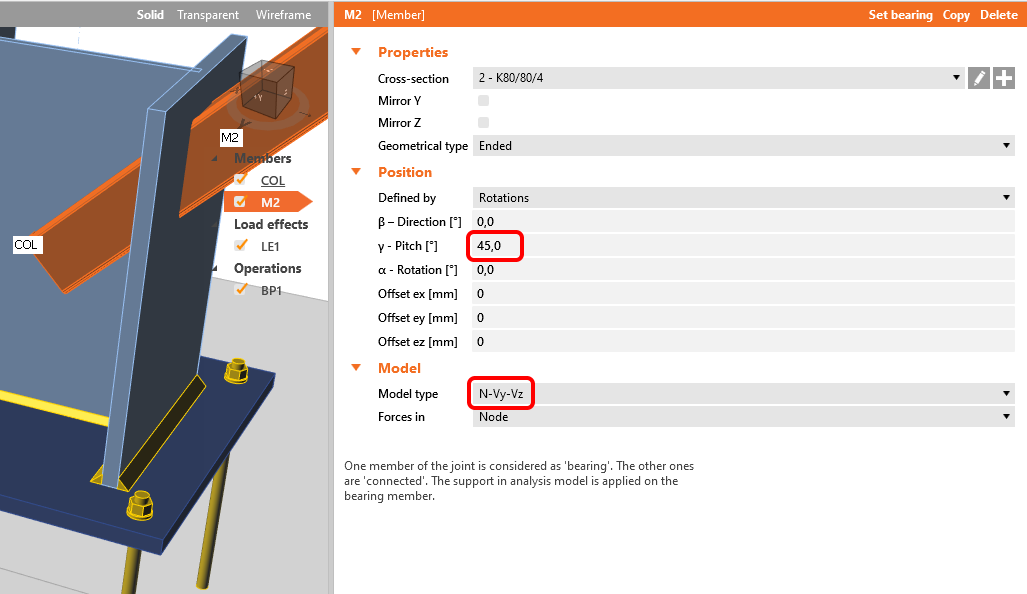Uncheck COL member visibility checkbox
Image resolution: width=1027 pixels, height=594 pixels.
240,179
